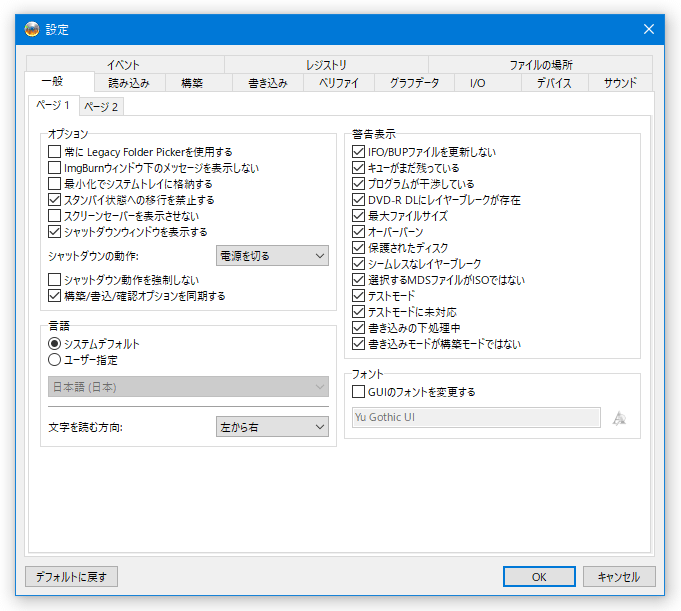Screen dimensions: 681x611
Task: Enable 最小化でシステムトレイに格納する checkbox
Action: point(54,184)
